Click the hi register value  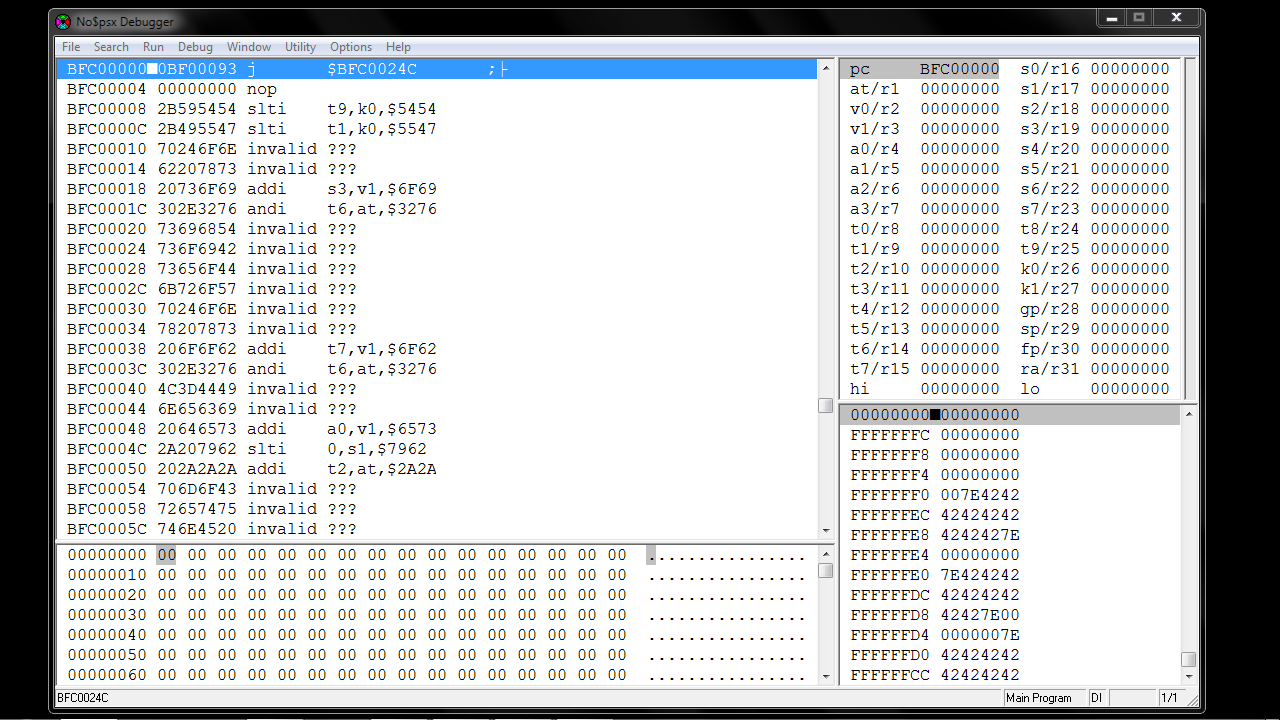pyautogui.click(x=960, y=389)
